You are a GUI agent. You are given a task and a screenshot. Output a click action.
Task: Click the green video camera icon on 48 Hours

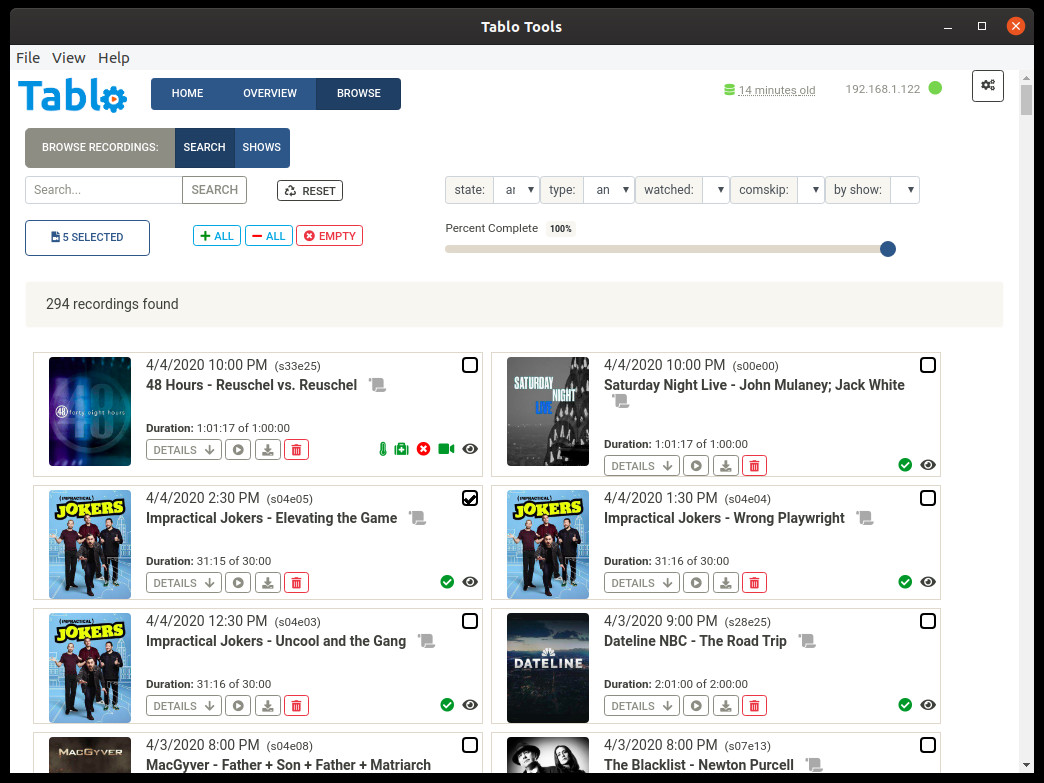click(446, 449)
